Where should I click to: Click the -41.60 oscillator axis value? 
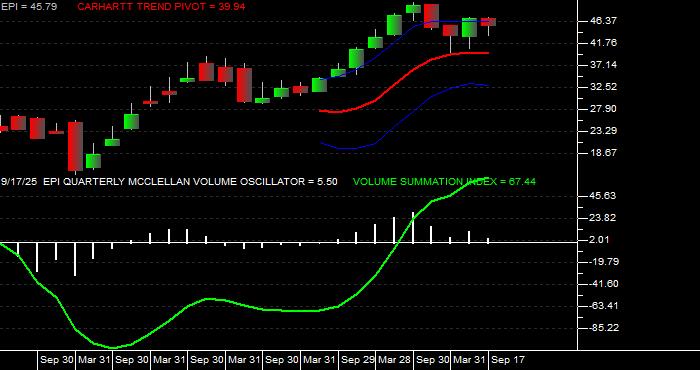point(603,284)
